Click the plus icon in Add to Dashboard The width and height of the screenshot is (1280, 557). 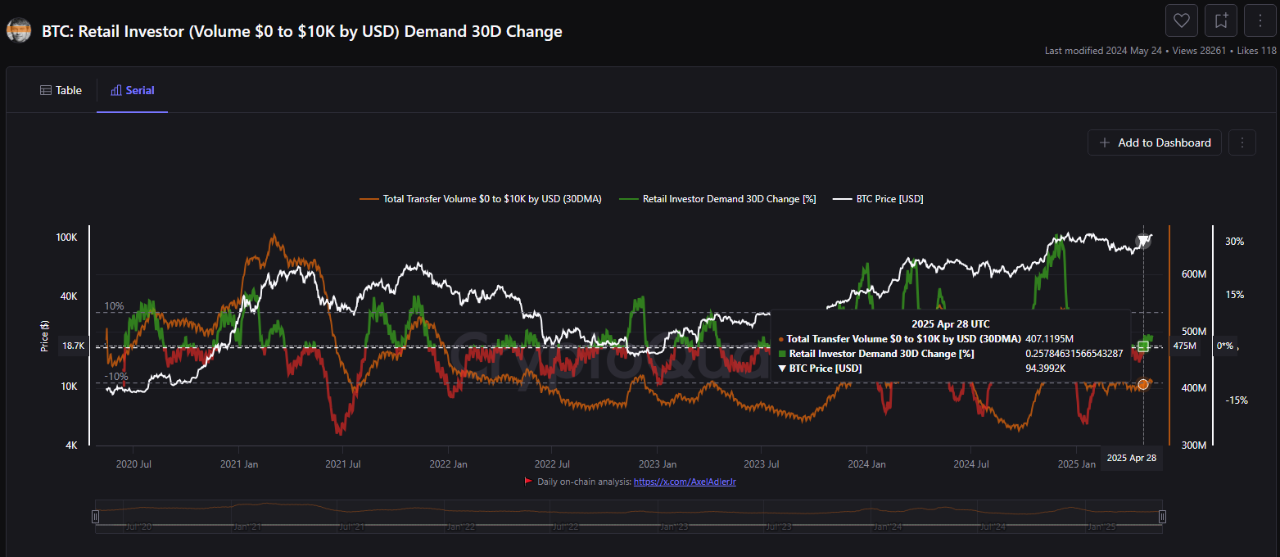1104,143
